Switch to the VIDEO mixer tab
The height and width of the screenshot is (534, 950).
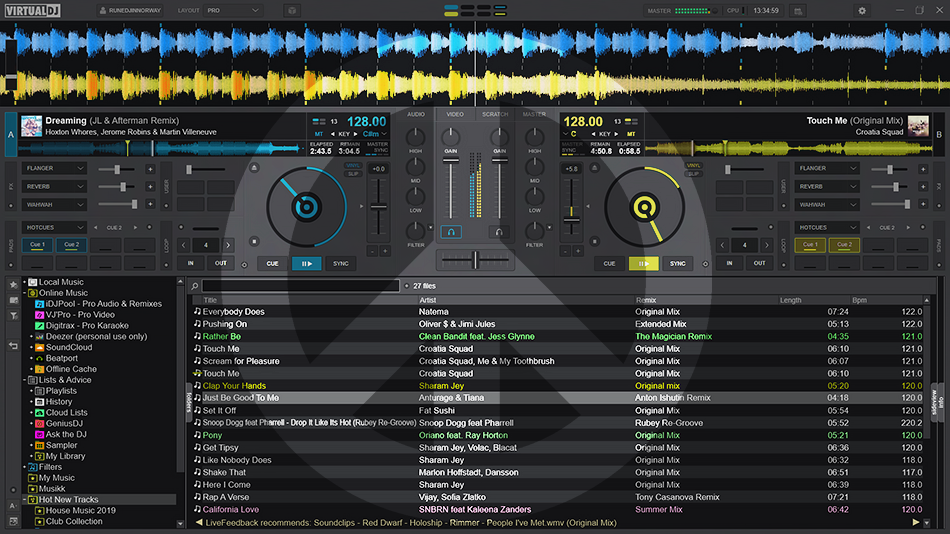pyautogui.click(x=455, y=114)
